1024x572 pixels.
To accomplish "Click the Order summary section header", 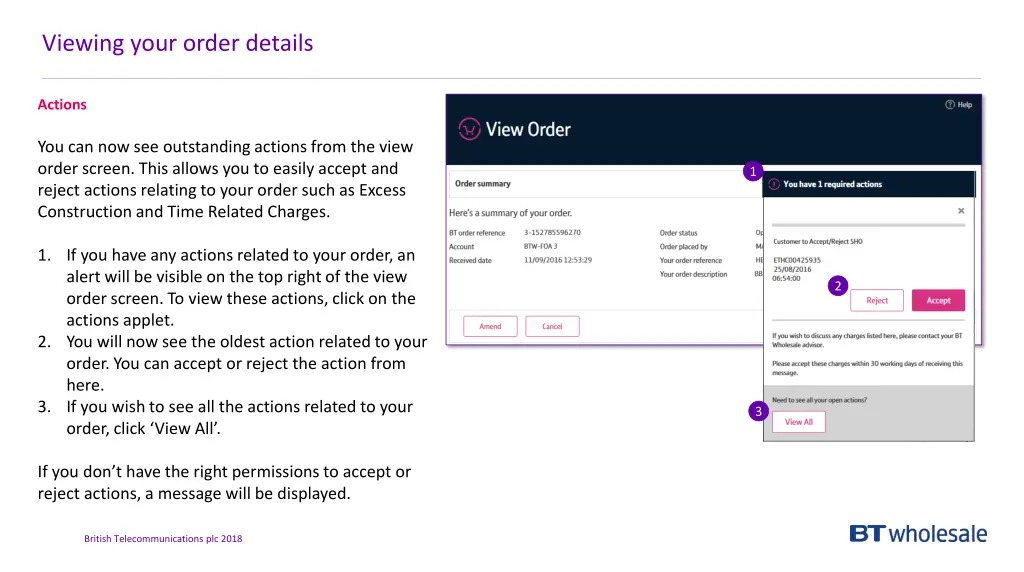I will point(483,184).
